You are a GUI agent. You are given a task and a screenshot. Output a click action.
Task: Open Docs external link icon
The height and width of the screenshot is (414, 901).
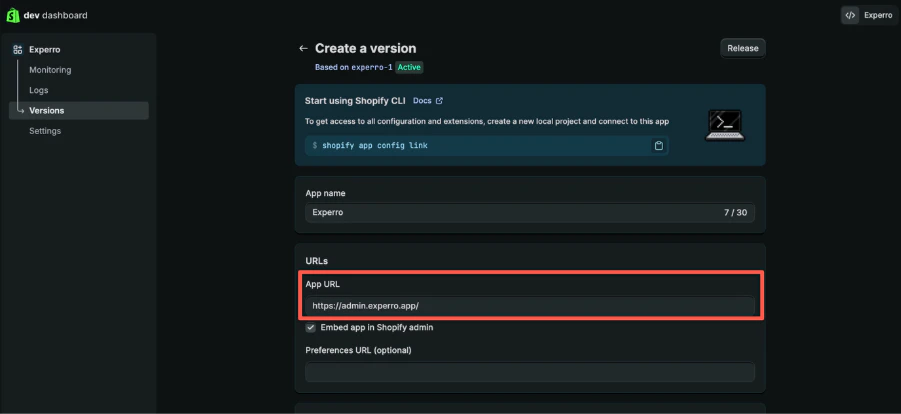[x=439, y=101]
